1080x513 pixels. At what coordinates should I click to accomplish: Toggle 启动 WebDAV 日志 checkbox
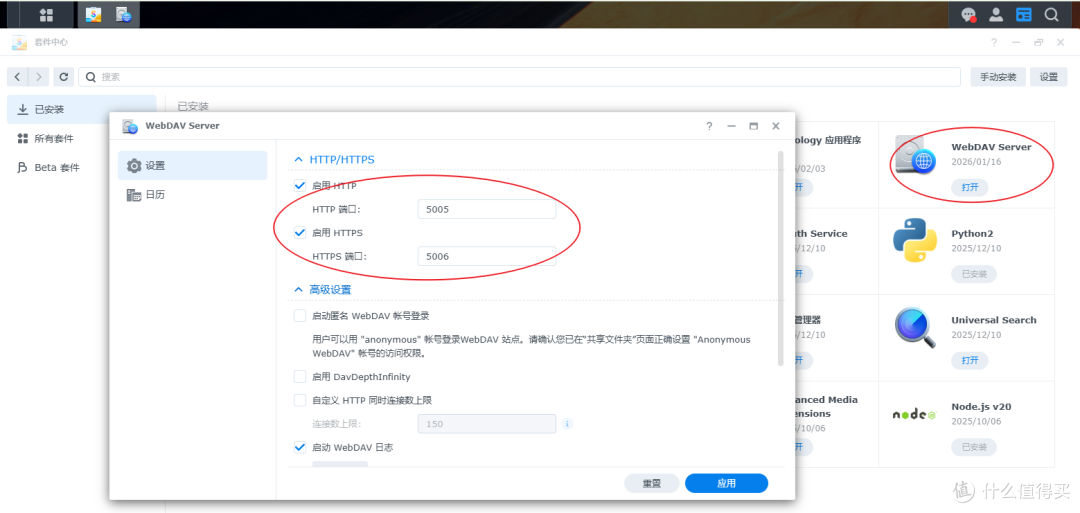tap(300, 448)
